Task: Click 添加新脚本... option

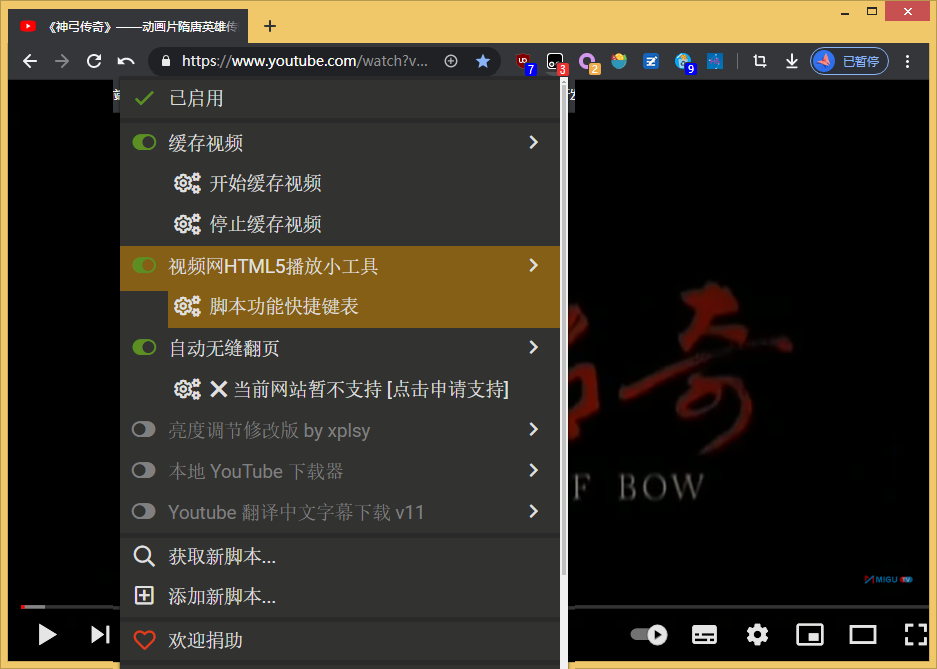Action: [x=222, y=596]
